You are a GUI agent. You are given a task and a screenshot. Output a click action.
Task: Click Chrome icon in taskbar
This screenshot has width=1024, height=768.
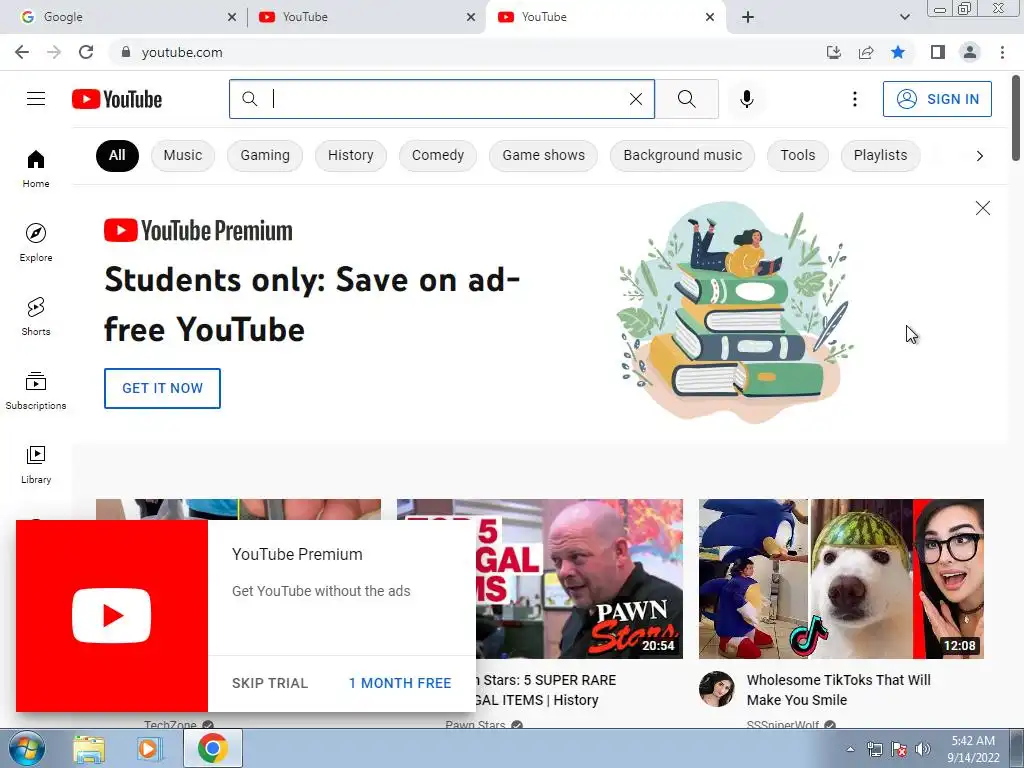pos(213,748)
